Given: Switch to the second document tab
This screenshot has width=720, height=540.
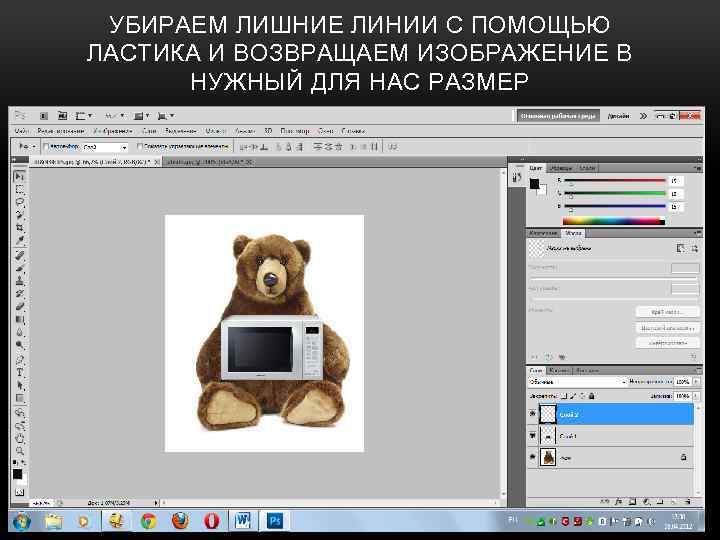Looking at the screenshot, I should [x=209, y=162].
